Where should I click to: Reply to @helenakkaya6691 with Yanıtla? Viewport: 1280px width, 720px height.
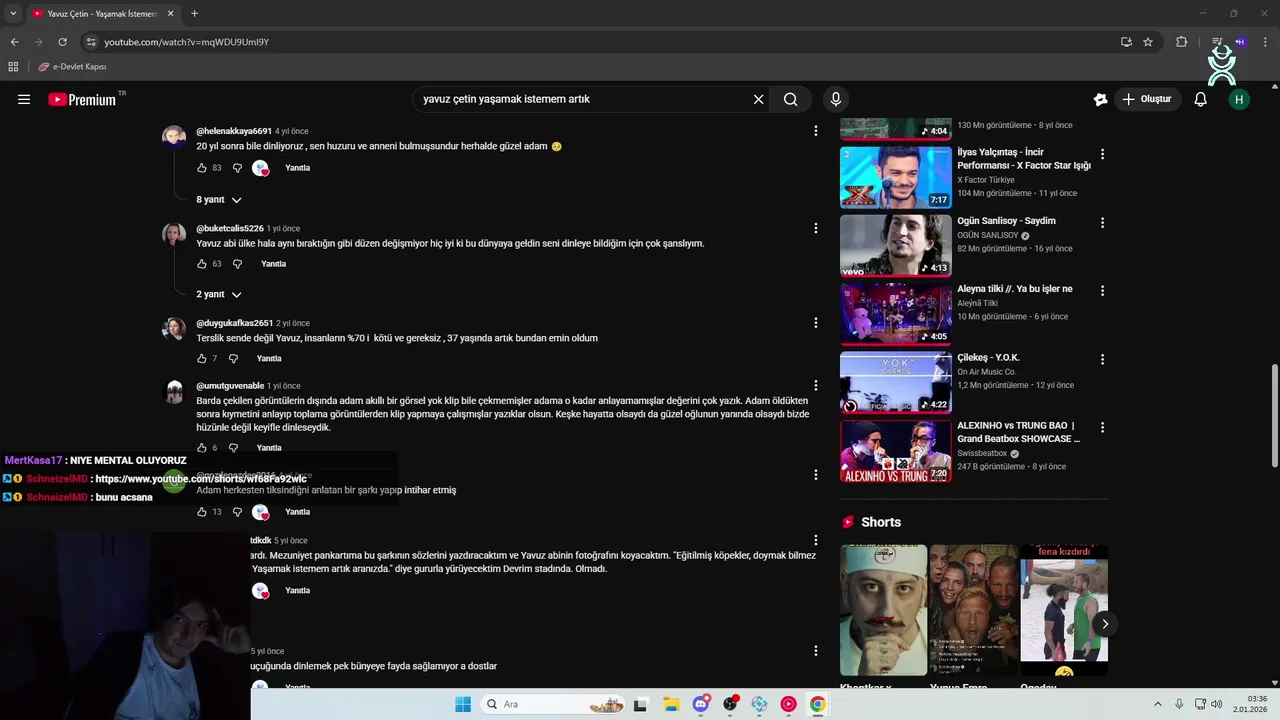coord(297,168)
